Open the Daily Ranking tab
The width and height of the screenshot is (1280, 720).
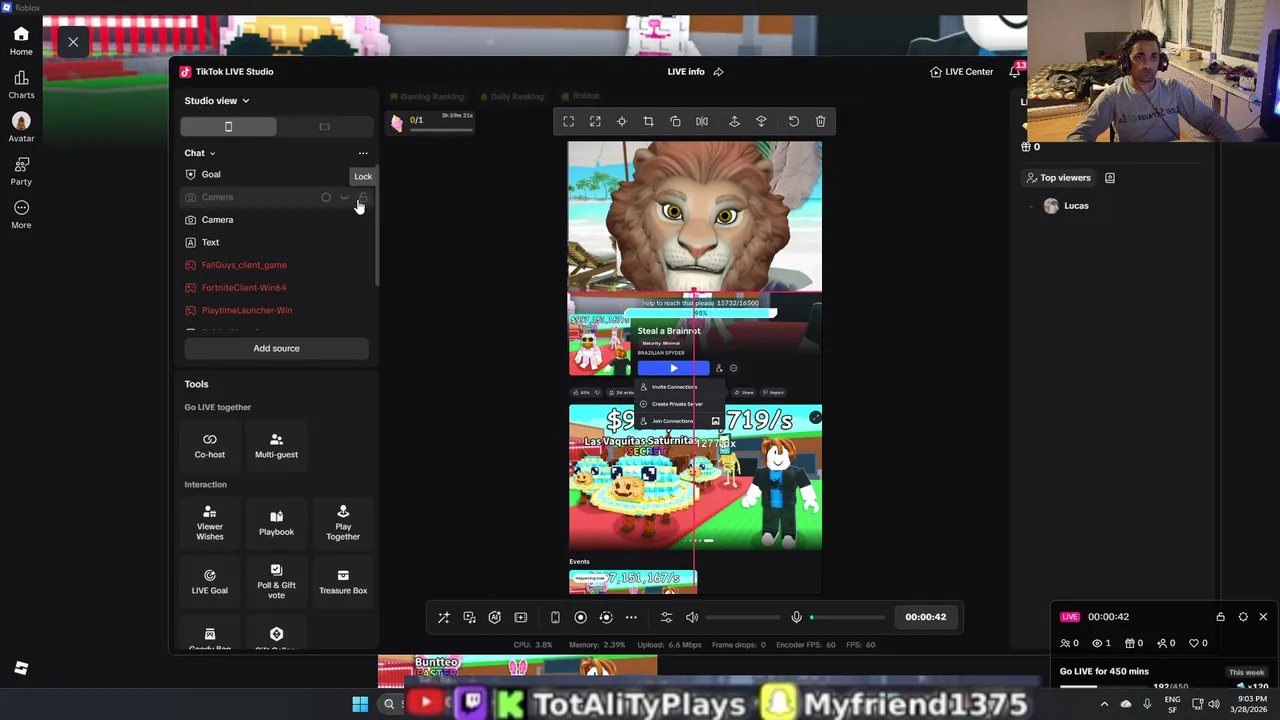click(511, 97)
